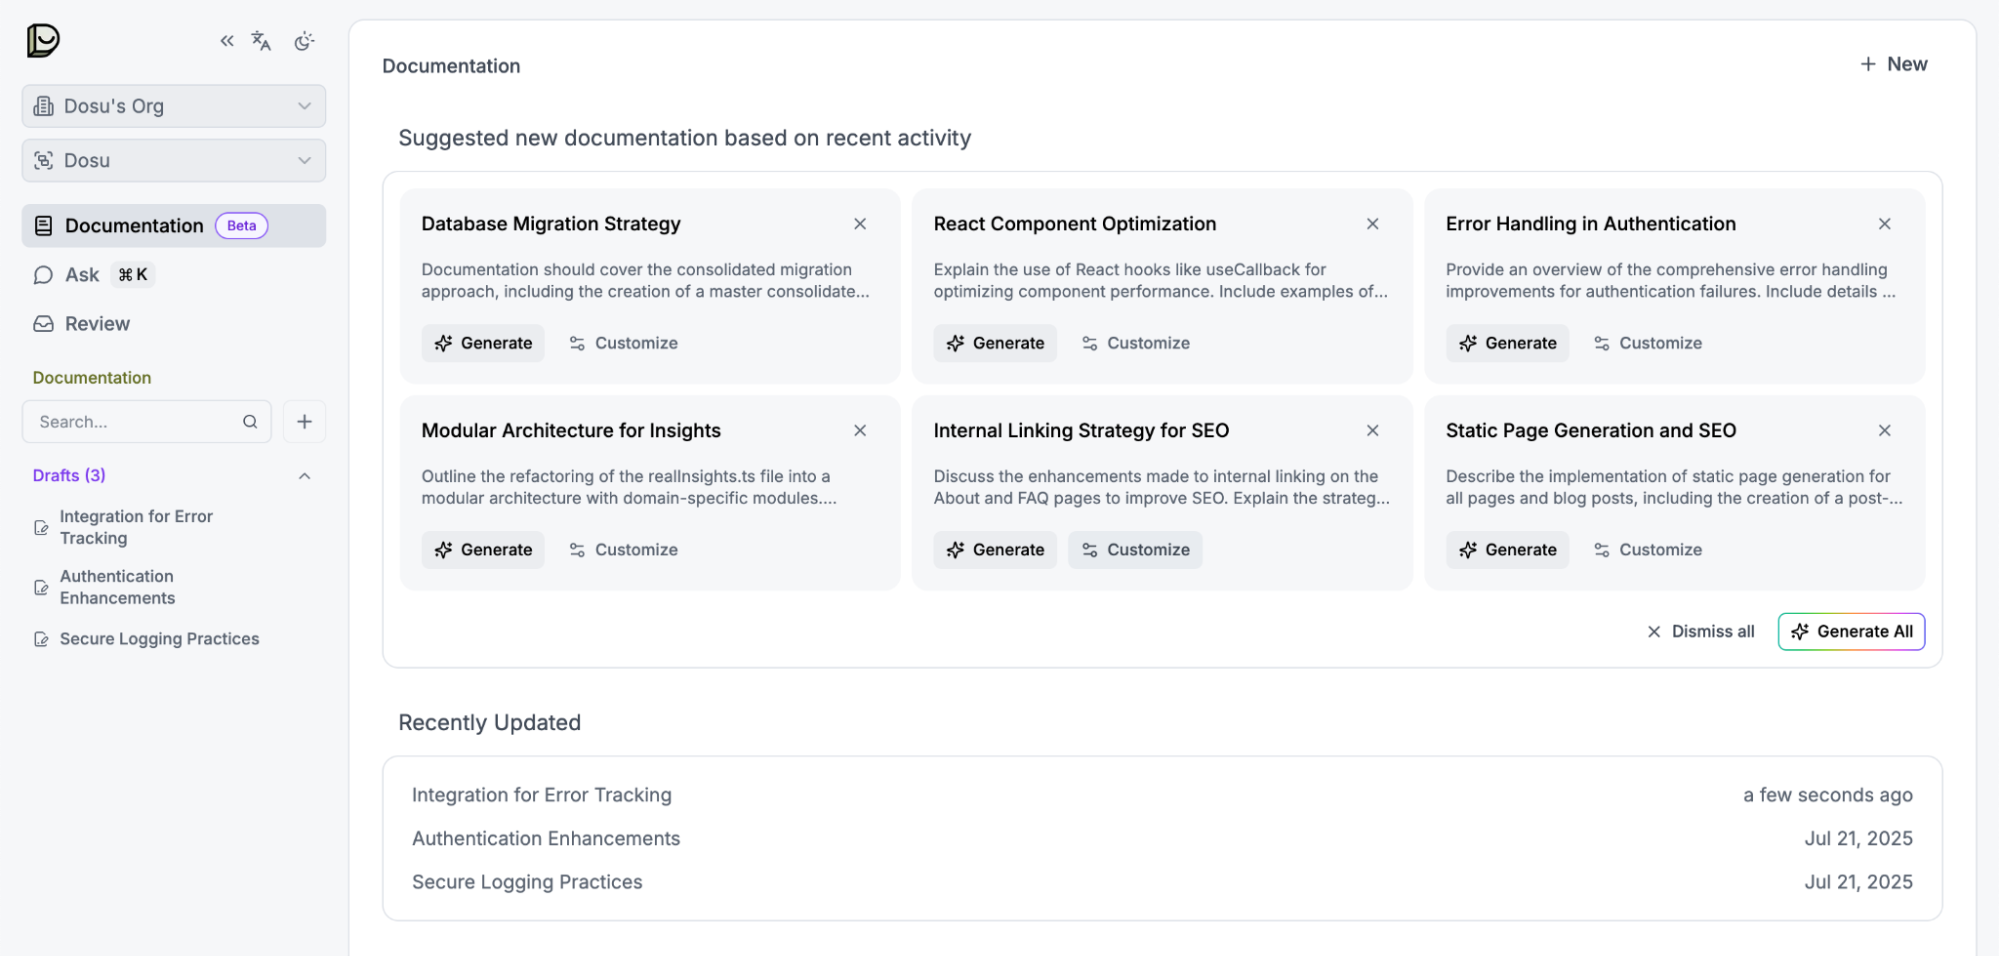Viewport: 1999px width, 956px height.
Task: Collapse the sidebar with the double-chevron icon
Action: (x=226, y=41)
